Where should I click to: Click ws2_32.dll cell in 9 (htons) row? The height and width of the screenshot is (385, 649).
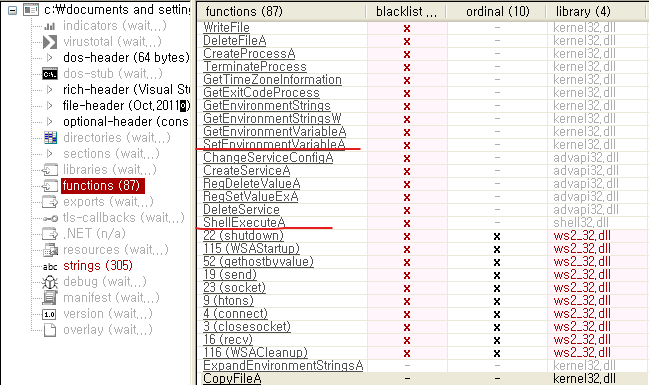click(582, 301)
